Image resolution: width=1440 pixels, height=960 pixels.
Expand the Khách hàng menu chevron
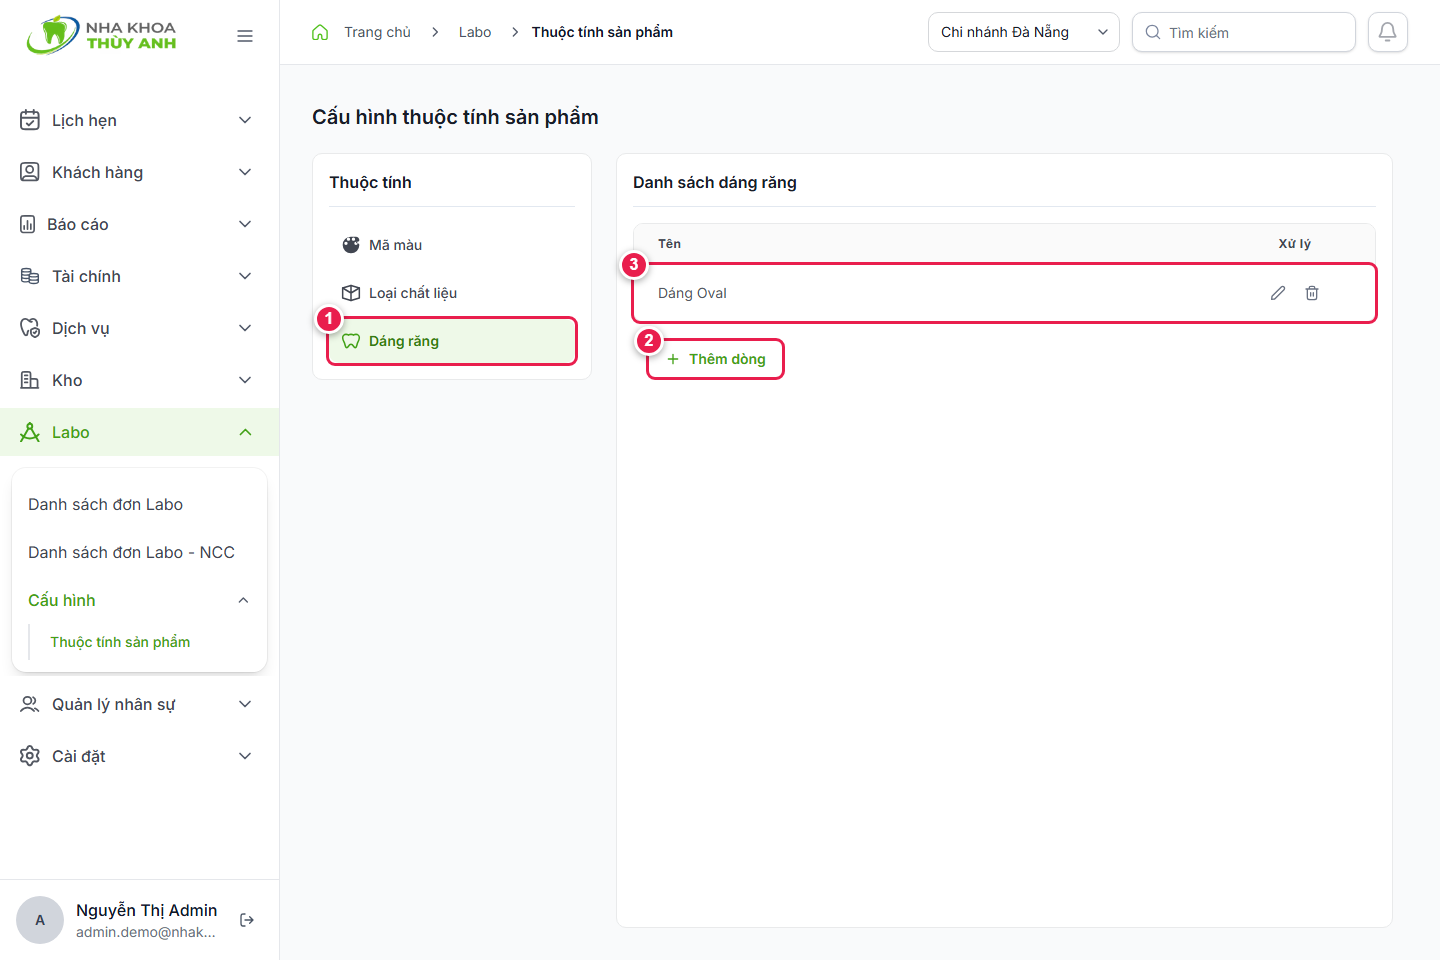245,172
